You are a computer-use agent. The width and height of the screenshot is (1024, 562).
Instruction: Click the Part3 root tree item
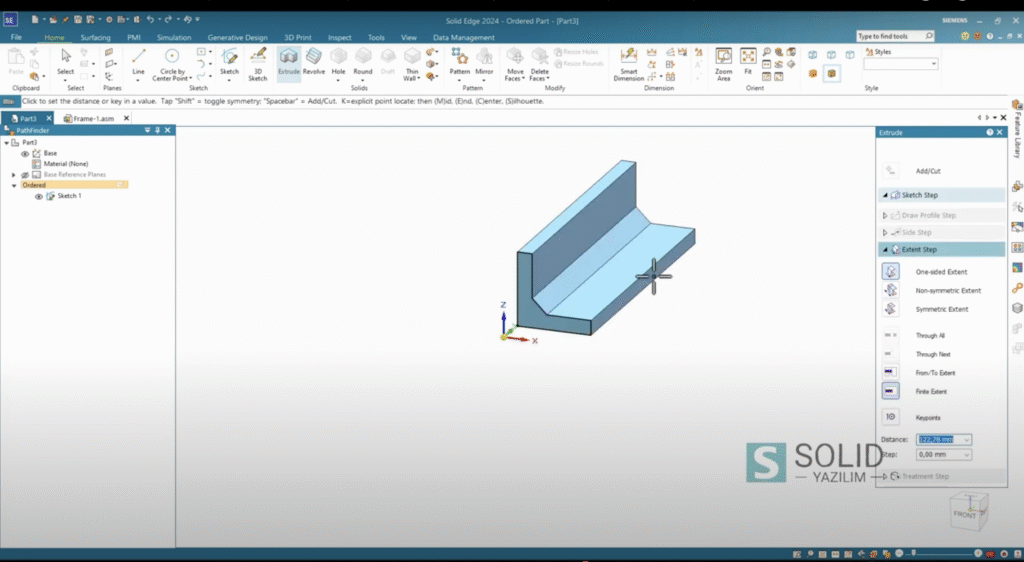coord(29,142)
